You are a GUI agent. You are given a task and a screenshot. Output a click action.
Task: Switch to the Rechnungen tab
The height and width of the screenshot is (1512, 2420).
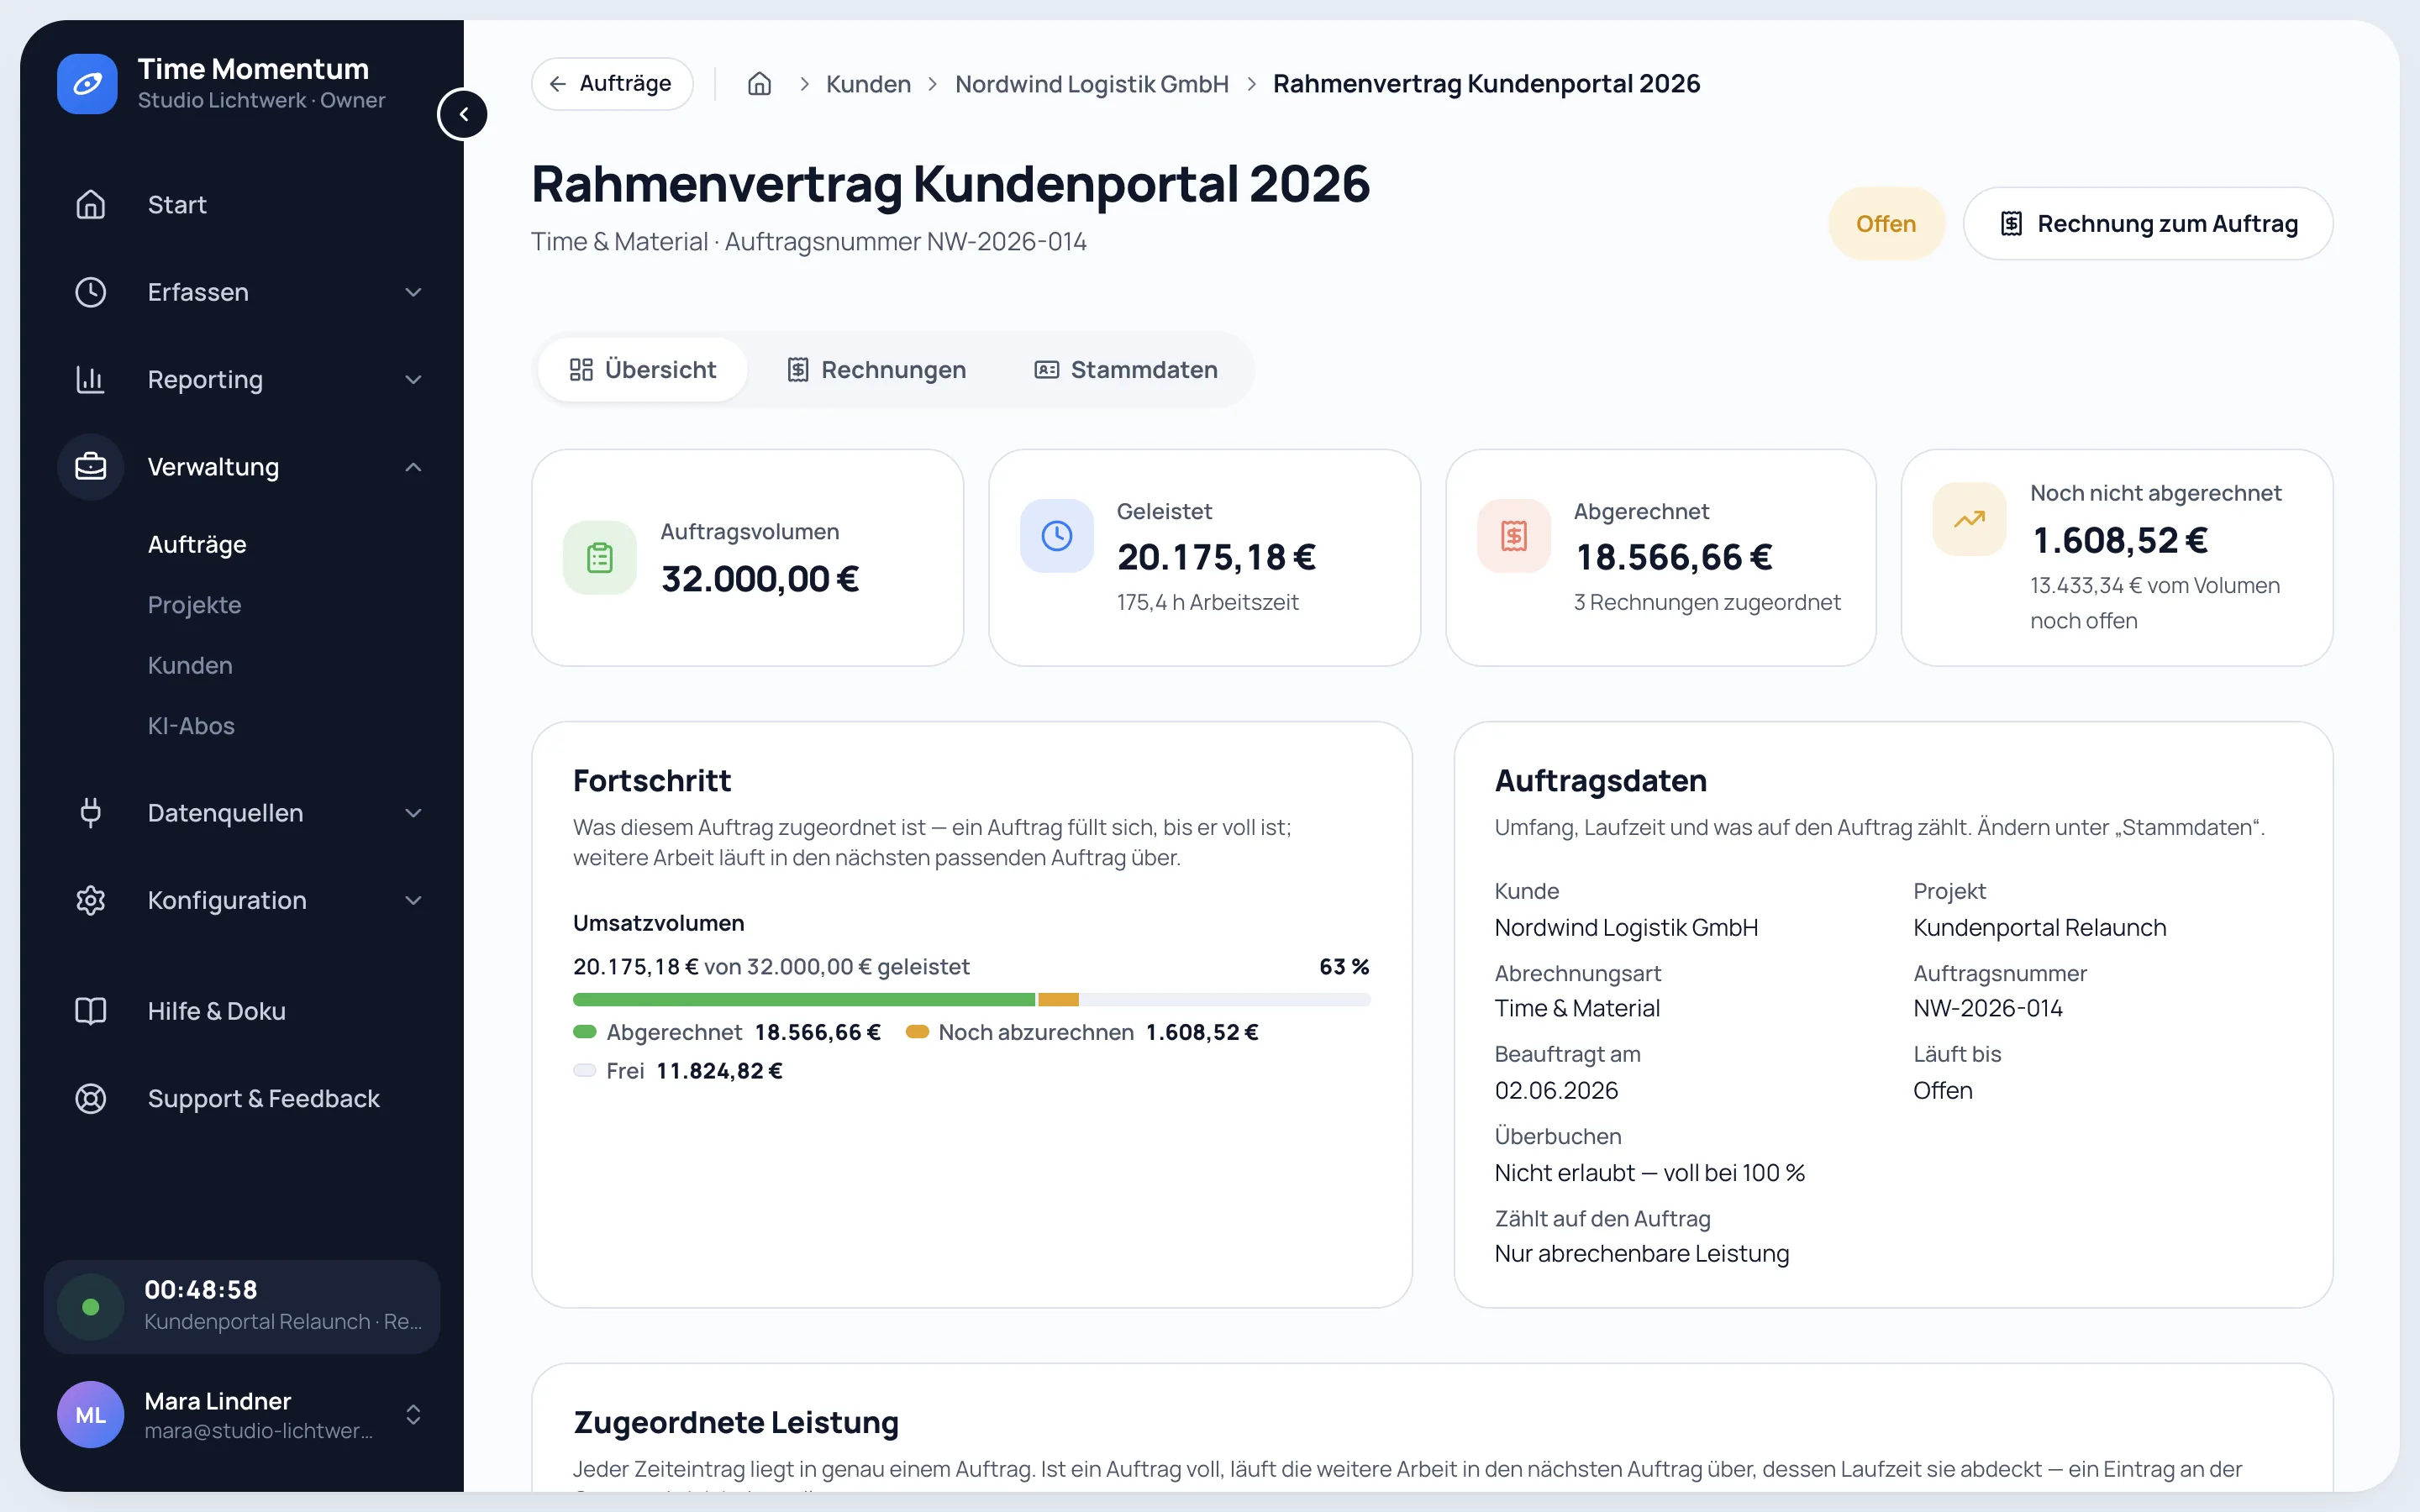(876, 370)
